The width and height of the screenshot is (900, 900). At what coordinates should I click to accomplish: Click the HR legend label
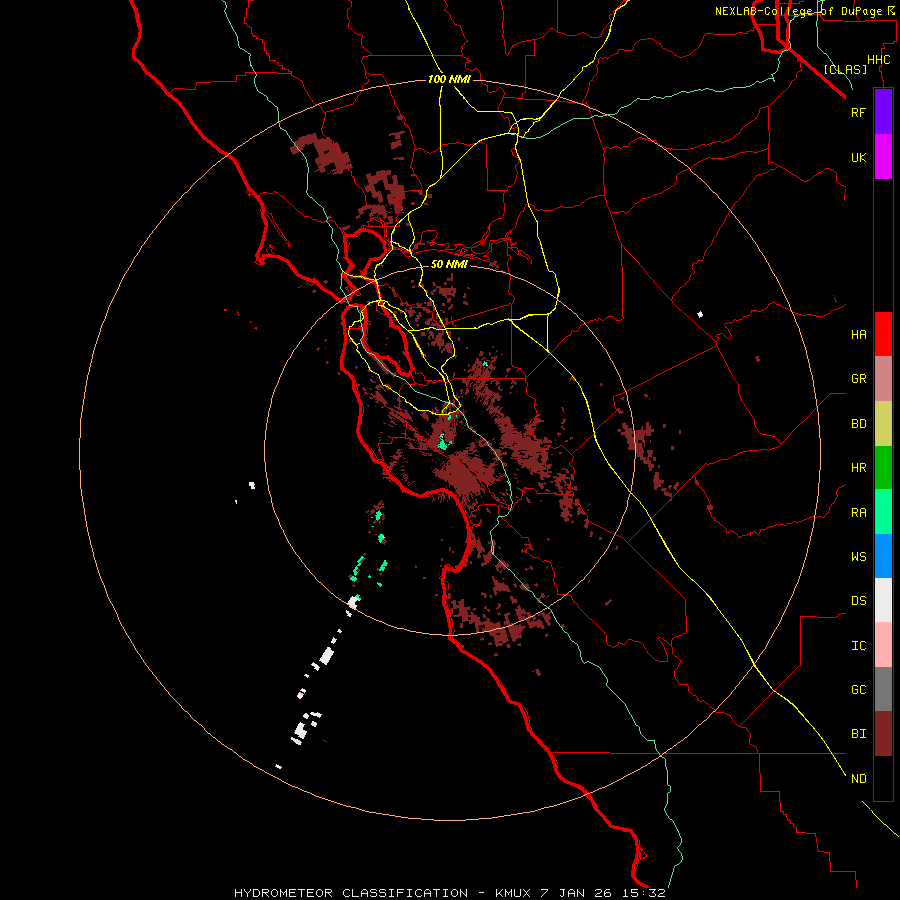[x=858, y=468]
